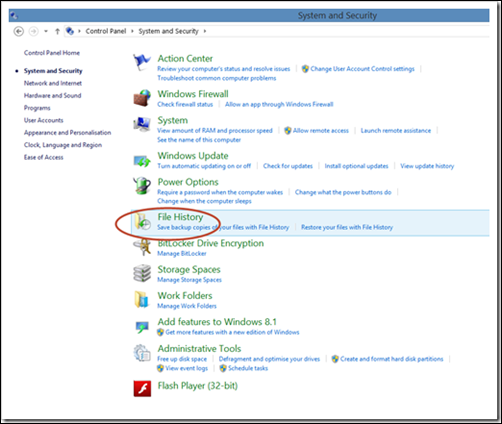Open the File History heading link
This screenshot has height=424, width=502.
click(x=180, y=217)
